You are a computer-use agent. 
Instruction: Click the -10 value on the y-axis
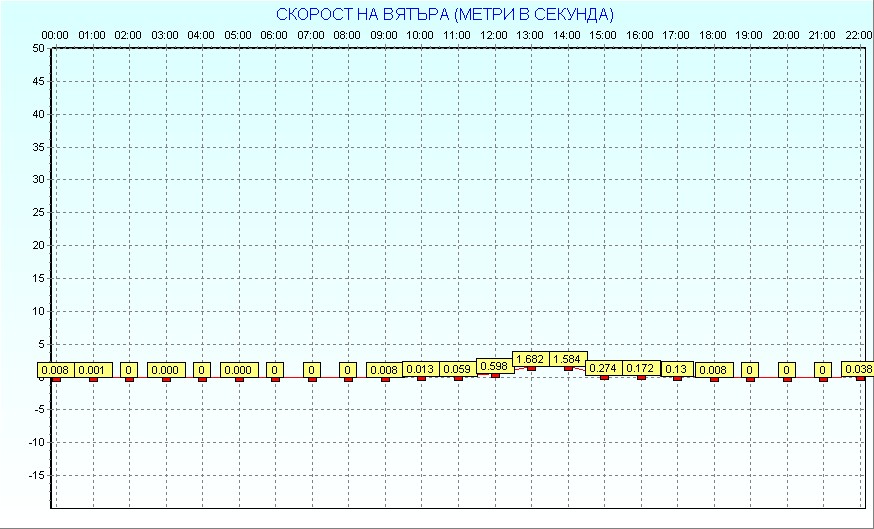36,442
